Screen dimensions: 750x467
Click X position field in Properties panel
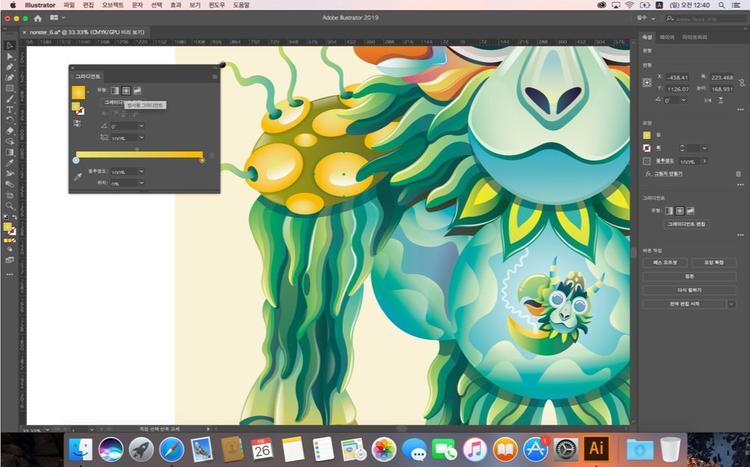[x=677, y=78]
